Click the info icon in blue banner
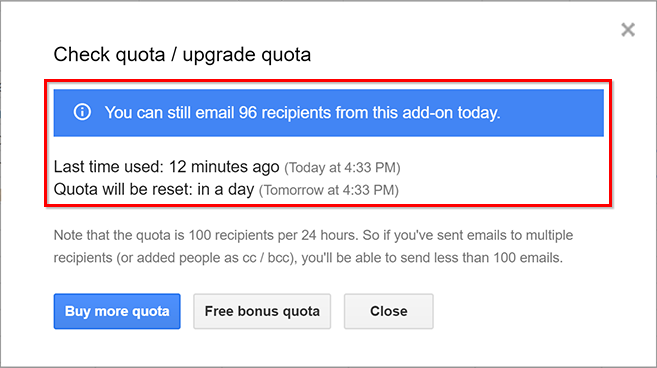 [x=82, y=112]
